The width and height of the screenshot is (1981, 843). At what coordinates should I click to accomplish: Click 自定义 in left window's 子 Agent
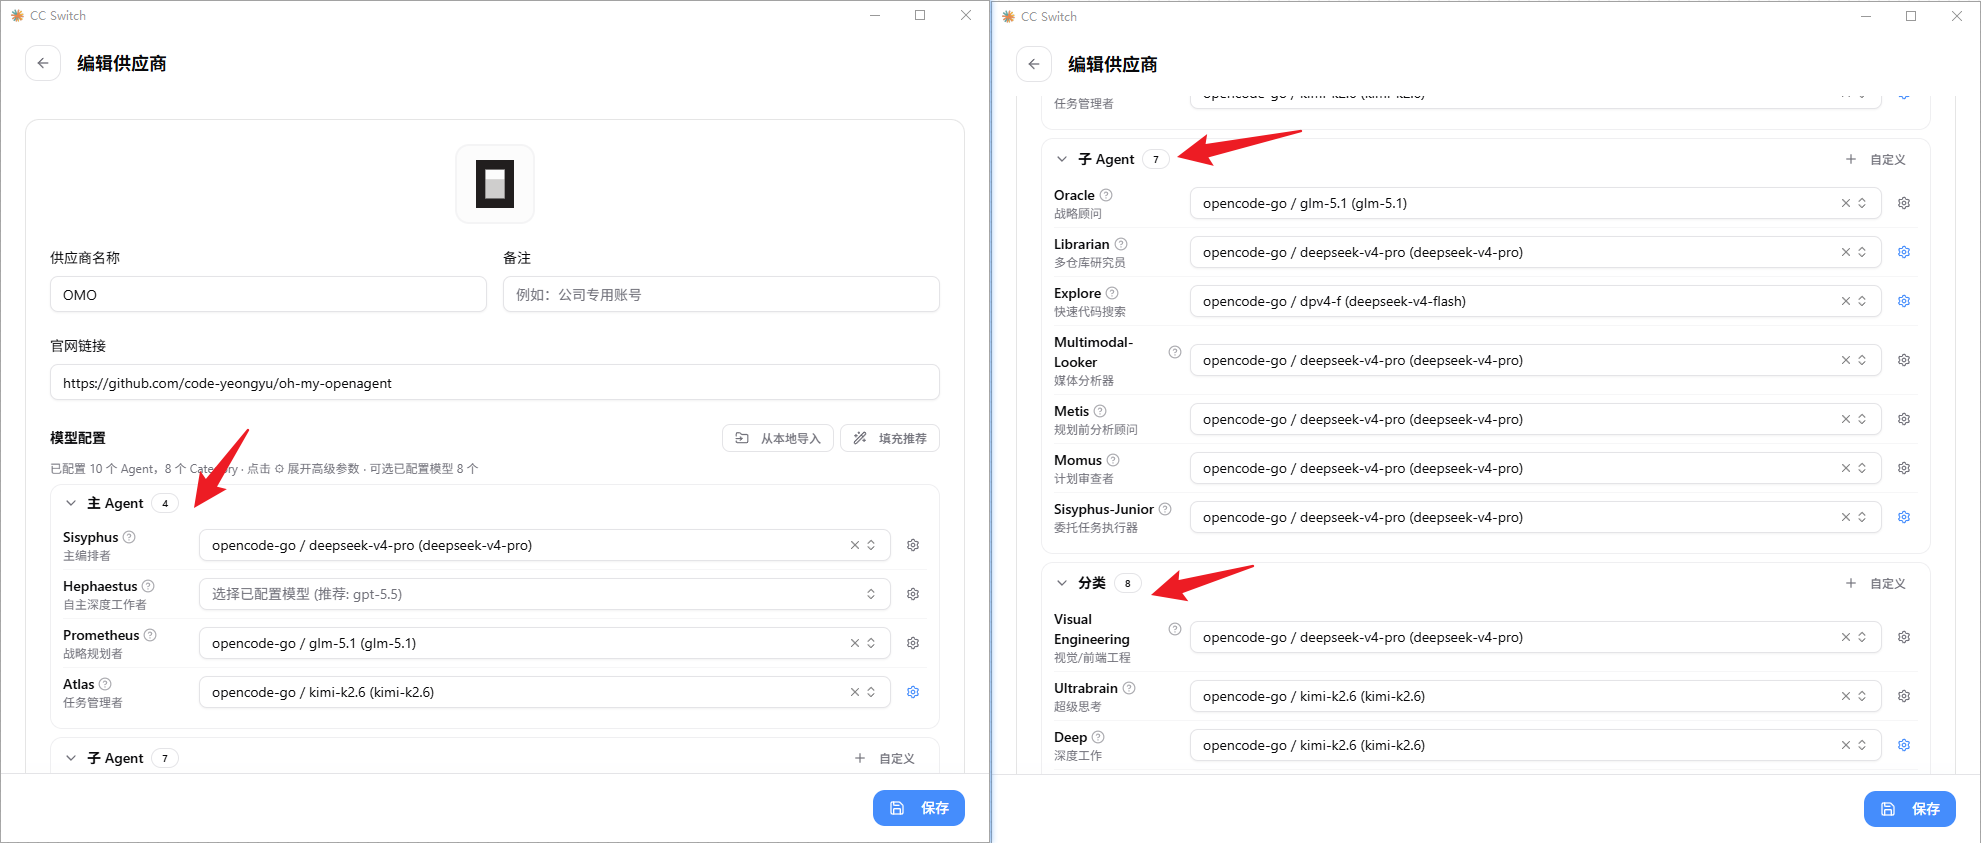[886, 758]
